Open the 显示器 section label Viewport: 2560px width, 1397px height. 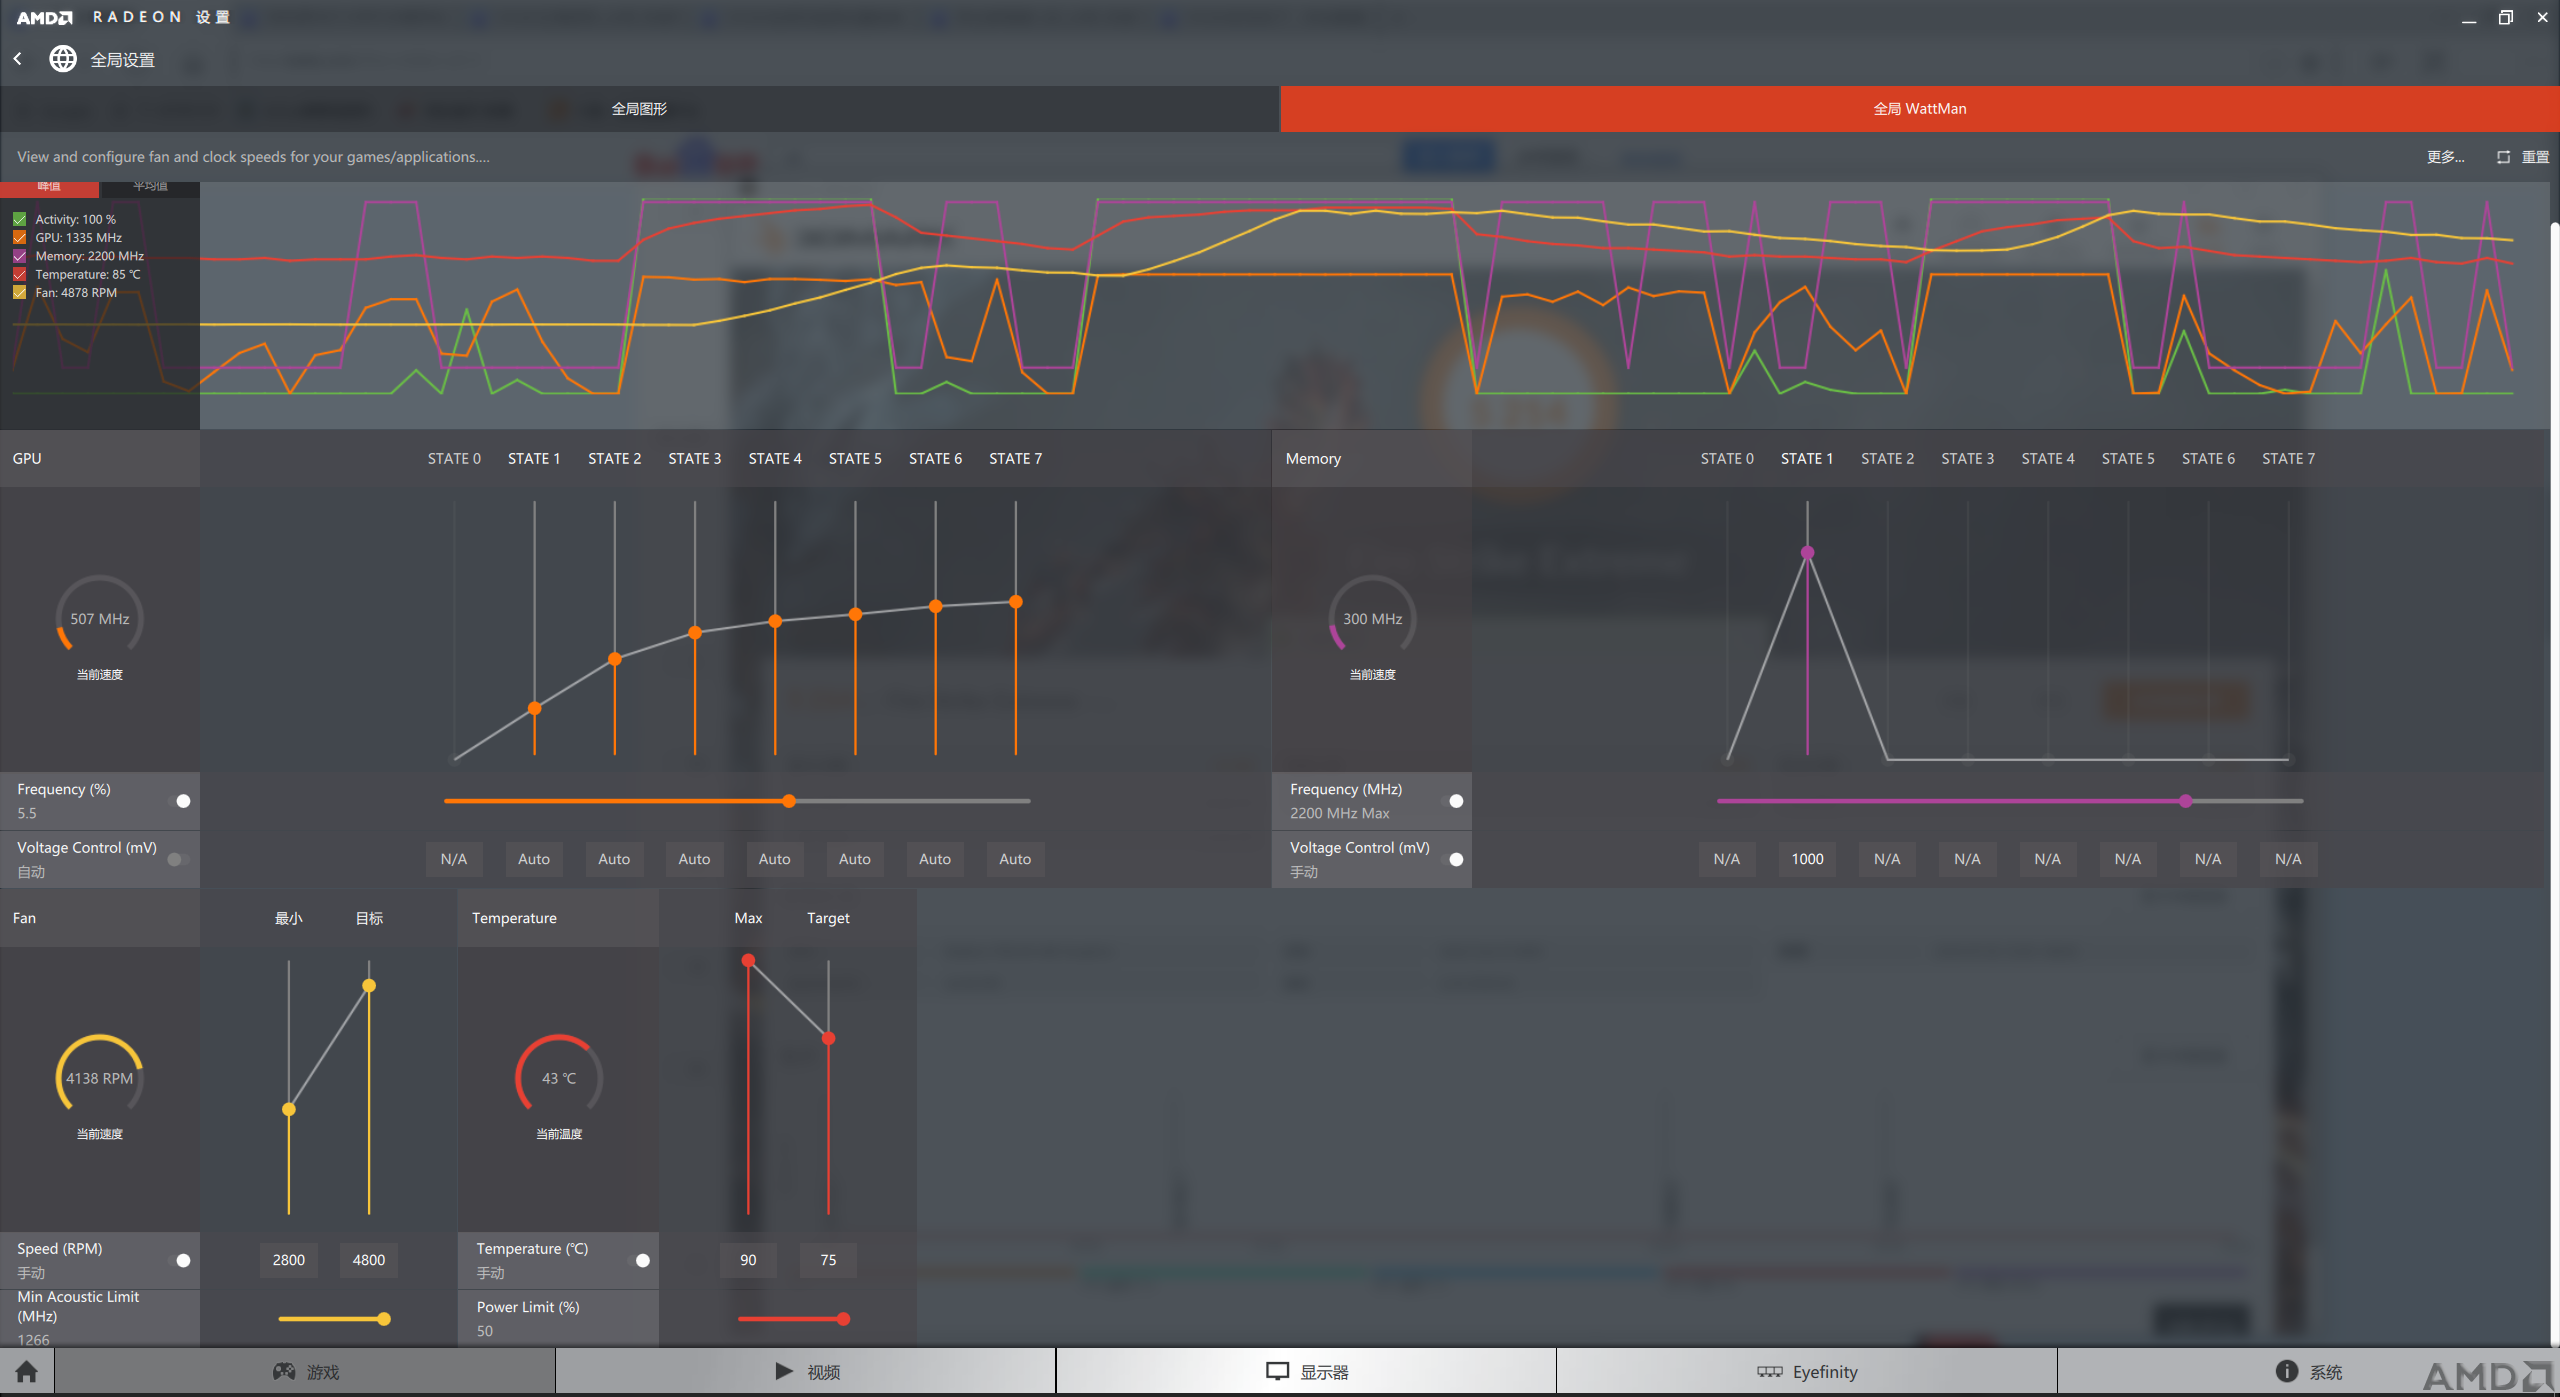[x=1325, y=1372]
